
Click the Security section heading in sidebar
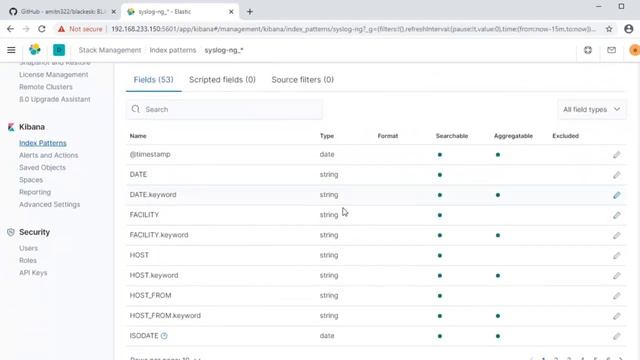(x=34, y=232)
